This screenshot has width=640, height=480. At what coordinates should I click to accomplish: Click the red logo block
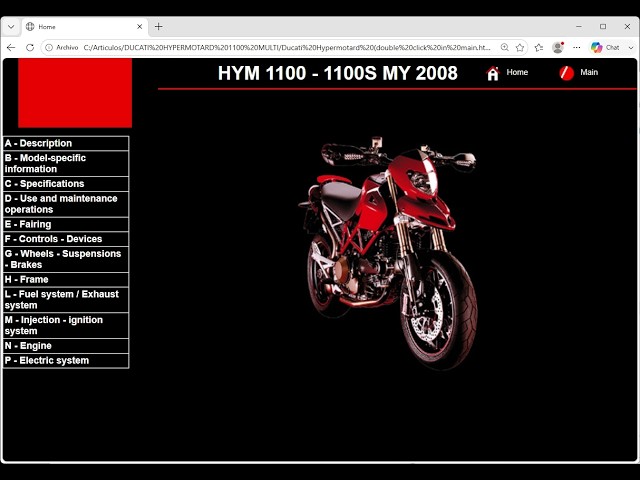tap(75, 93)
